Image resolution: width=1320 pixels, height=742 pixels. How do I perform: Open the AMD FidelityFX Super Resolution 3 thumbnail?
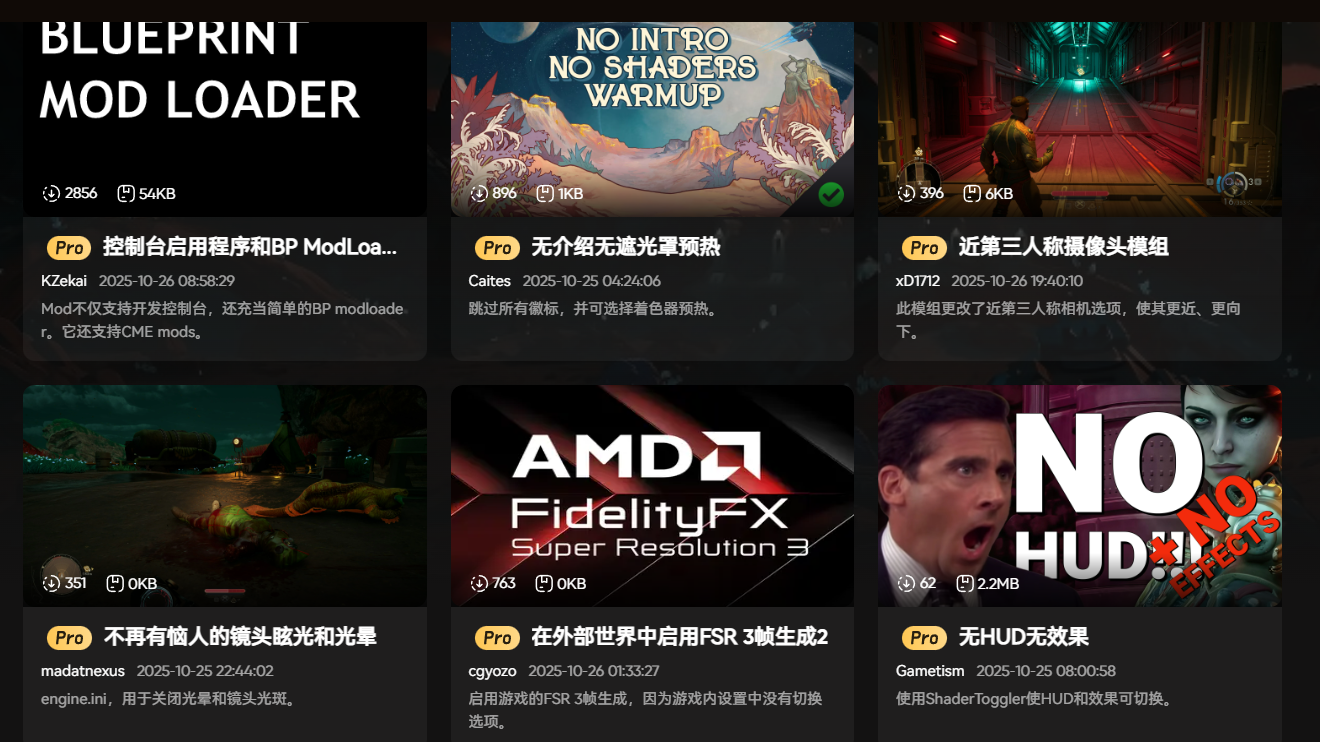pos(652,496)
